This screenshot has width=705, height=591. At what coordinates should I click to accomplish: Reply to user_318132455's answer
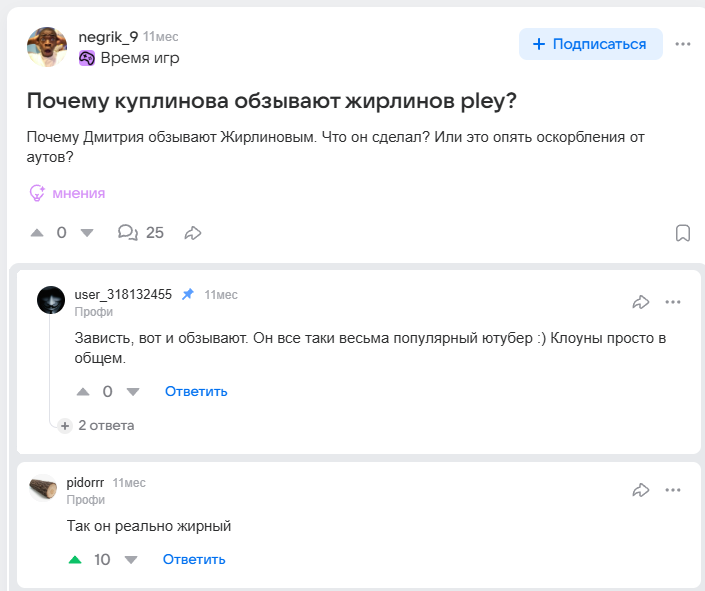point(196,391)
